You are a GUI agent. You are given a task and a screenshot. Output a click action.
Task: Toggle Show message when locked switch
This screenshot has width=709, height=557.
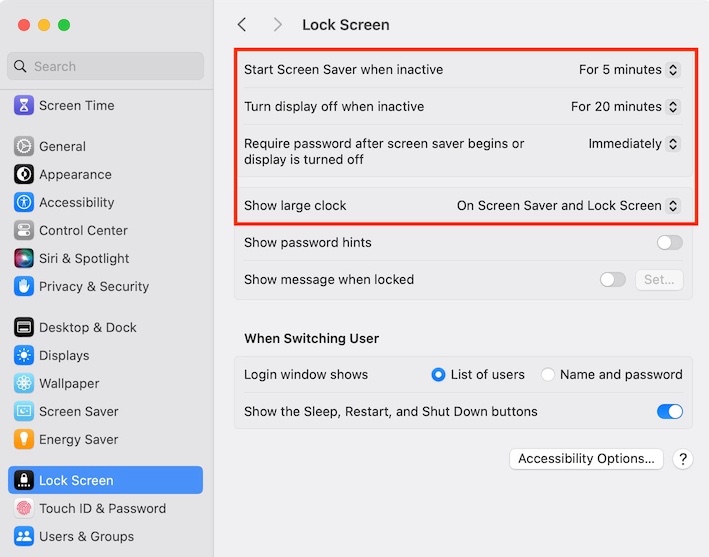612,280
